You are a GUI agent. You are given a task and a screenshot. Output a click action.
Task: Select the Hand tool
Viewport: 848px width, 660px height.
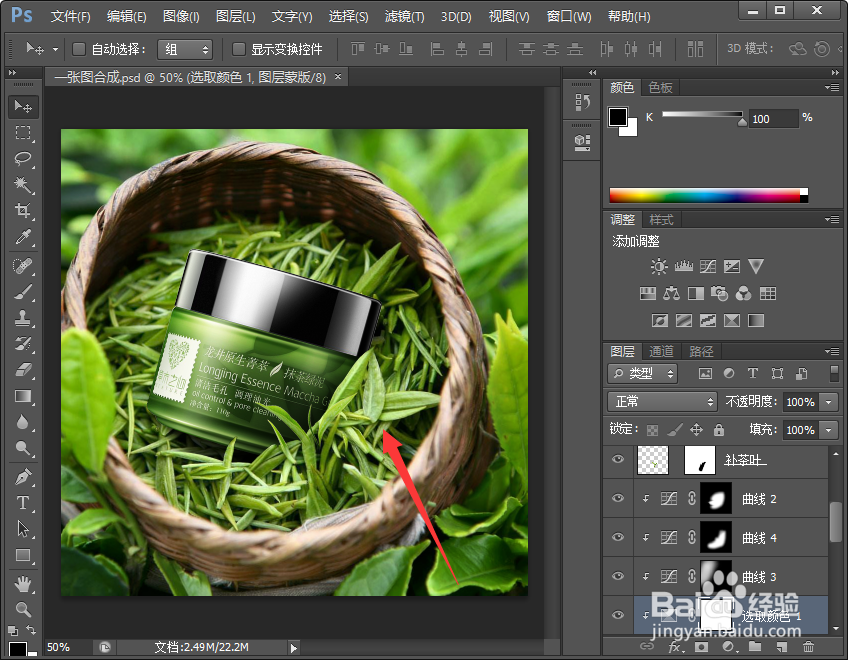tap(23, 583)
